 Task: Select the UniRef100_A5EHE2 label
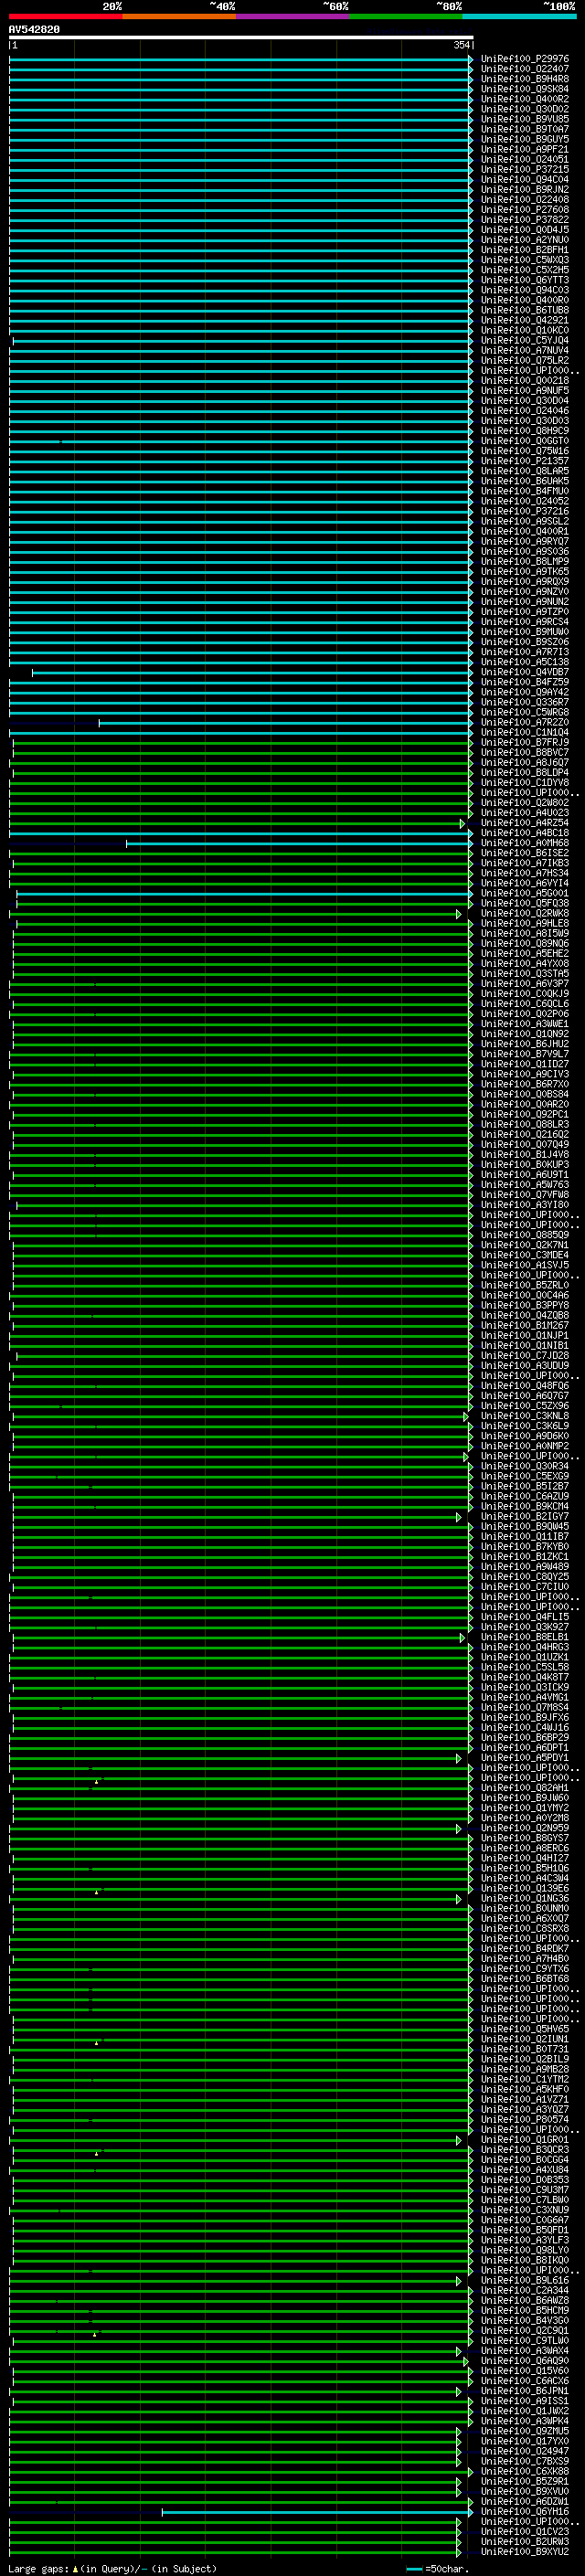click(525, 953)
